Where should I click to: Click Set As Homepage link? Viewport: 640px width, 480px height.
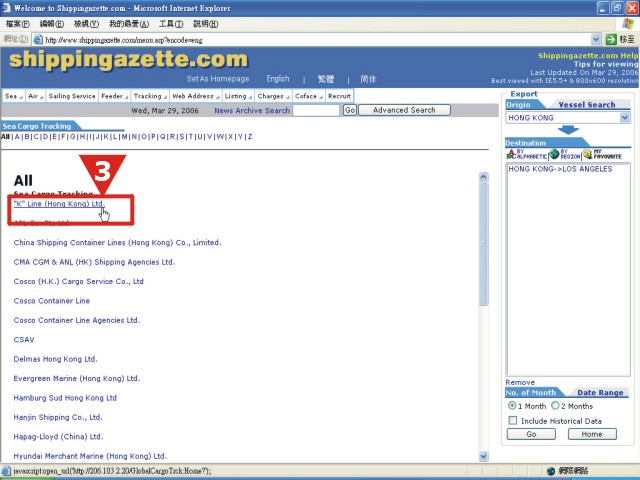click(218, 79)
